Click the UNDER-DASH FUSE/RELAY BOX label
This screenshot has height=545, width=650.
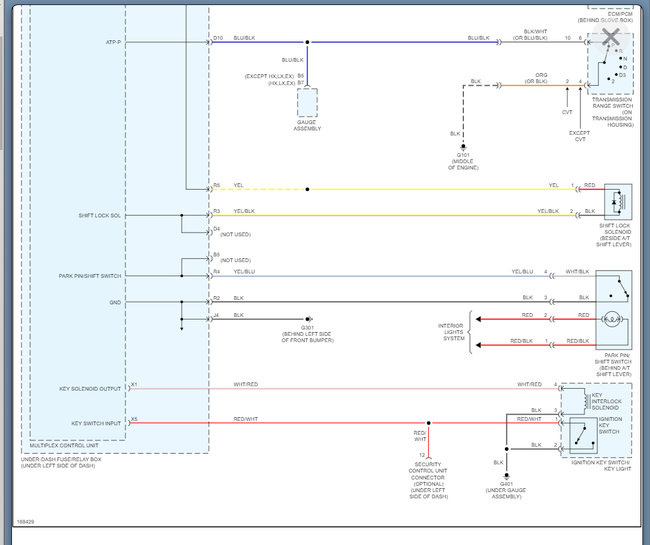(x=61, y=463)
